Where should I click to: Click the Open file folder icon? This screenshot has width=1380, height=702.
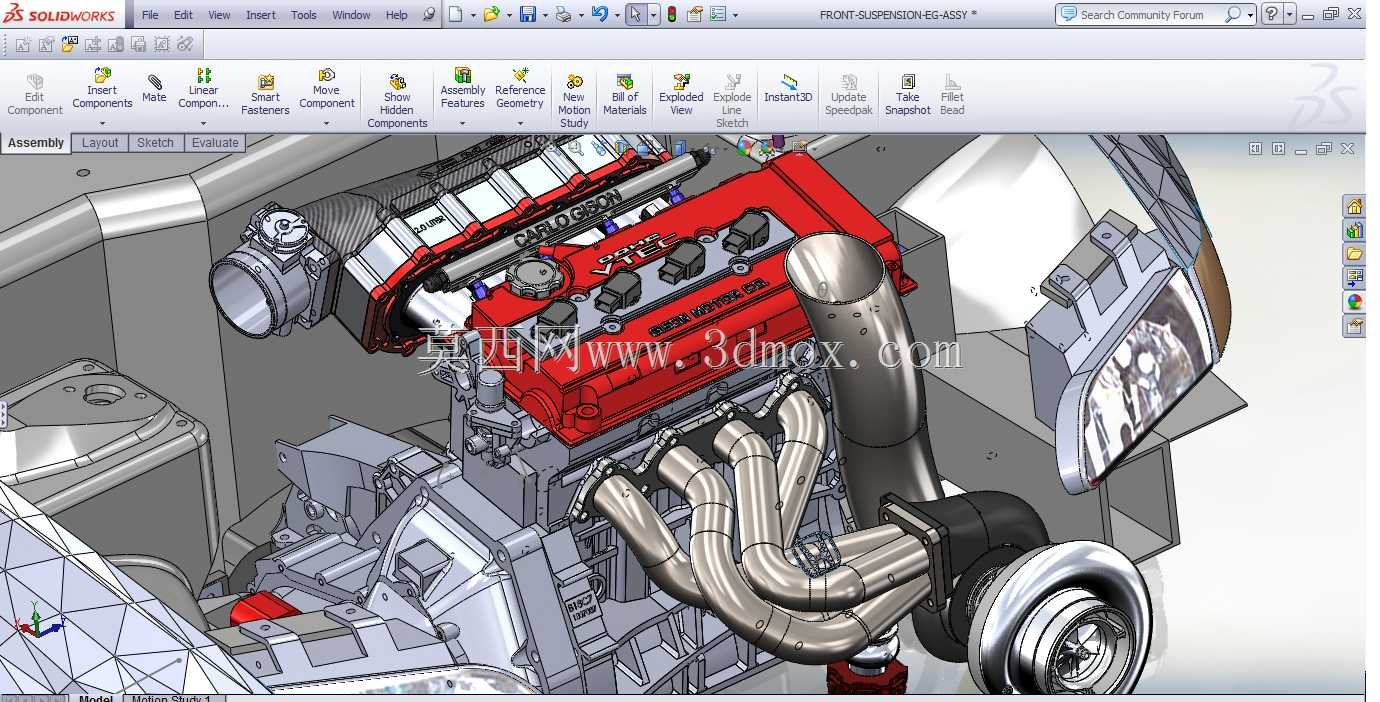coord(491,14)
